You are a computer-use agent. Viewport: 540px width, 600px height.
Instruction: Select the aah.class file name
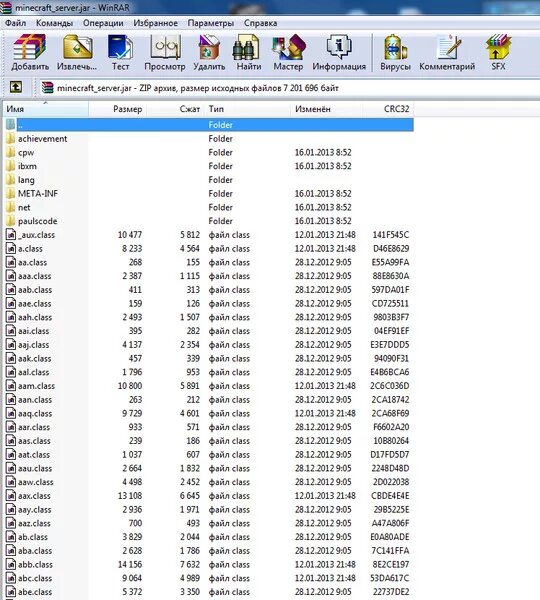pos(35,317)
